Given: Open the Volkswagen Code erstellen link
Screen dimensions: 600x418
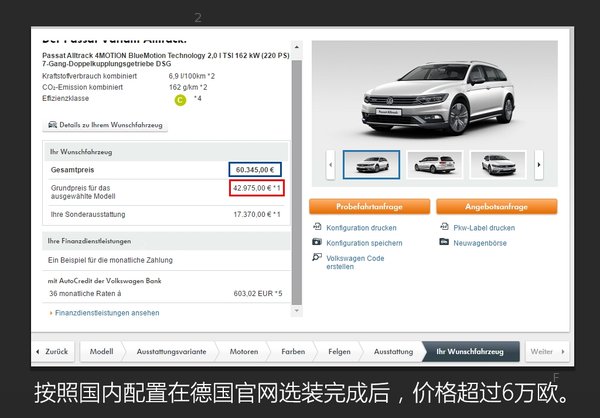Looking at the screenshot, I should click(x=355, y=263).
